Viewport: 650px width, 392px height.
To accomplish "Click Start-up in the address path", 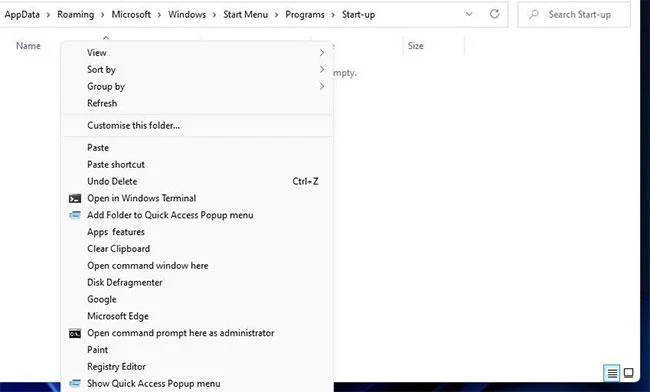I will [x=358, y=15].
